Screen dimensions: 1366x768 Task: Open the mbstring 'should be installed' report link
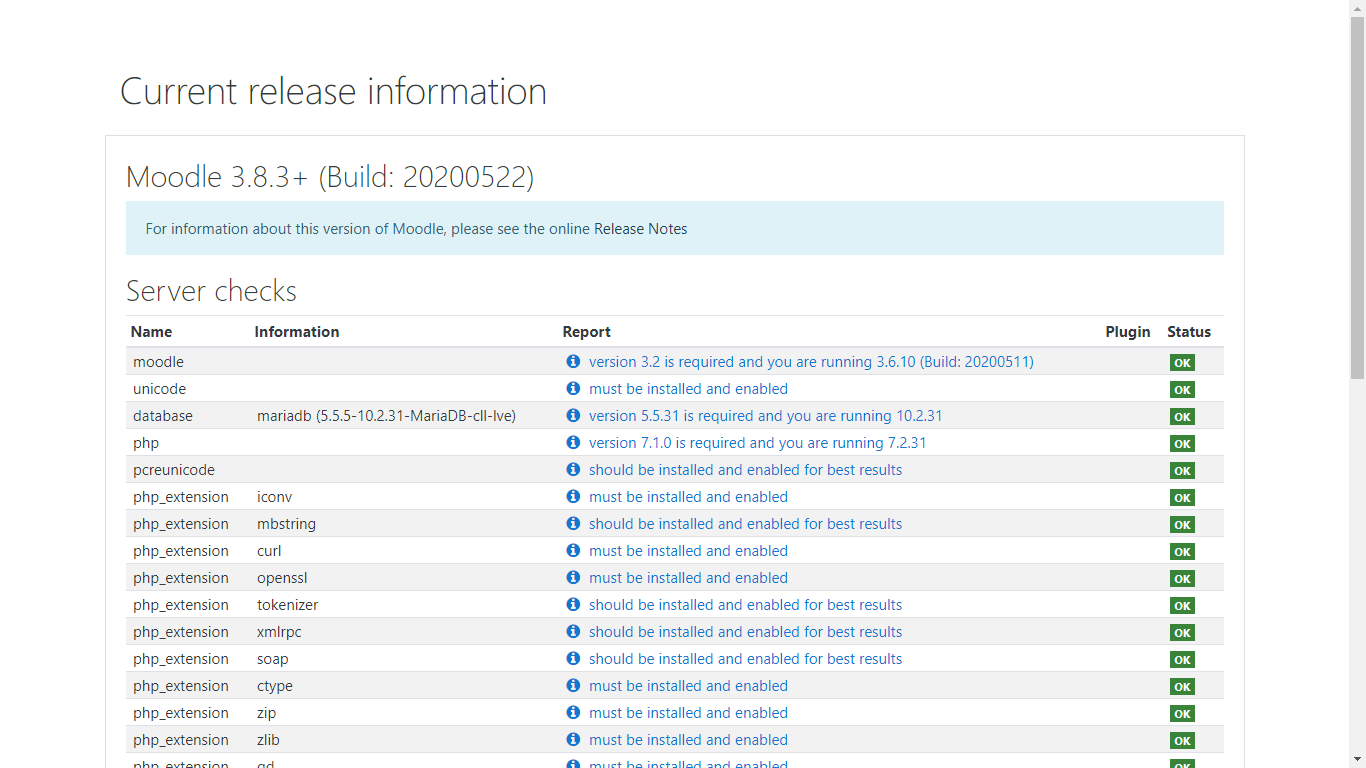tap(745, 524)
